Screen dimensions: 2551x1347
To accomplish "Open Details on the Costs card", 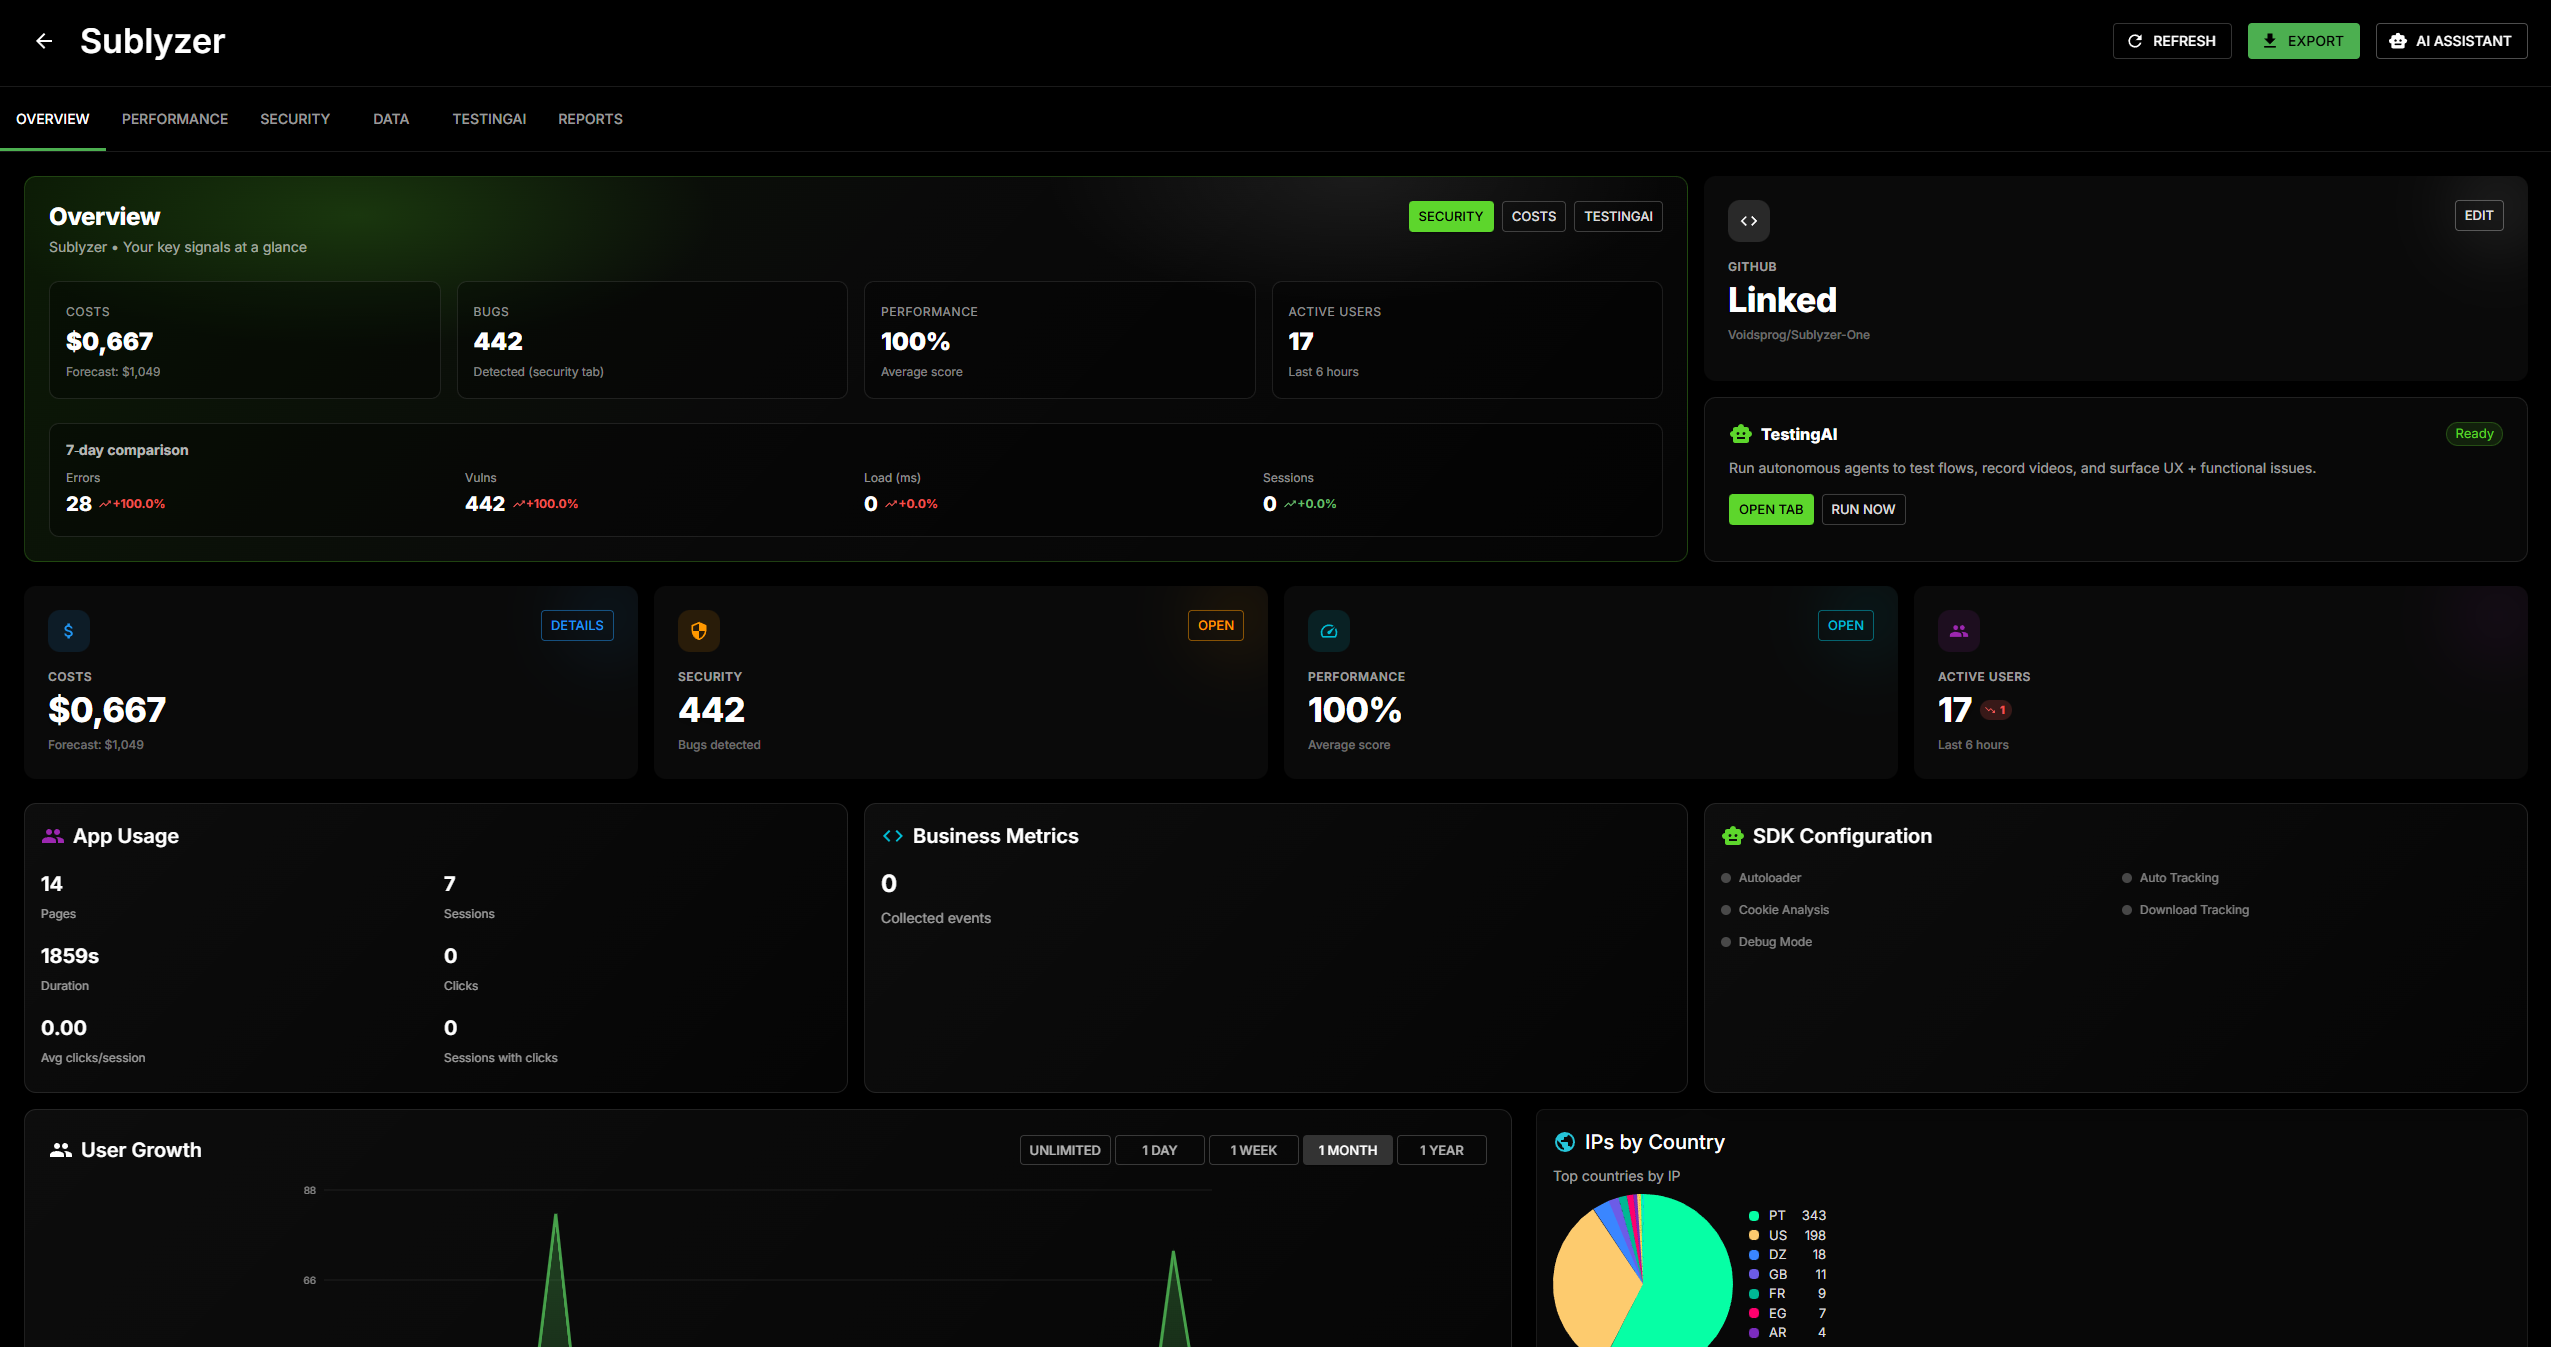I will click(577, 625).
